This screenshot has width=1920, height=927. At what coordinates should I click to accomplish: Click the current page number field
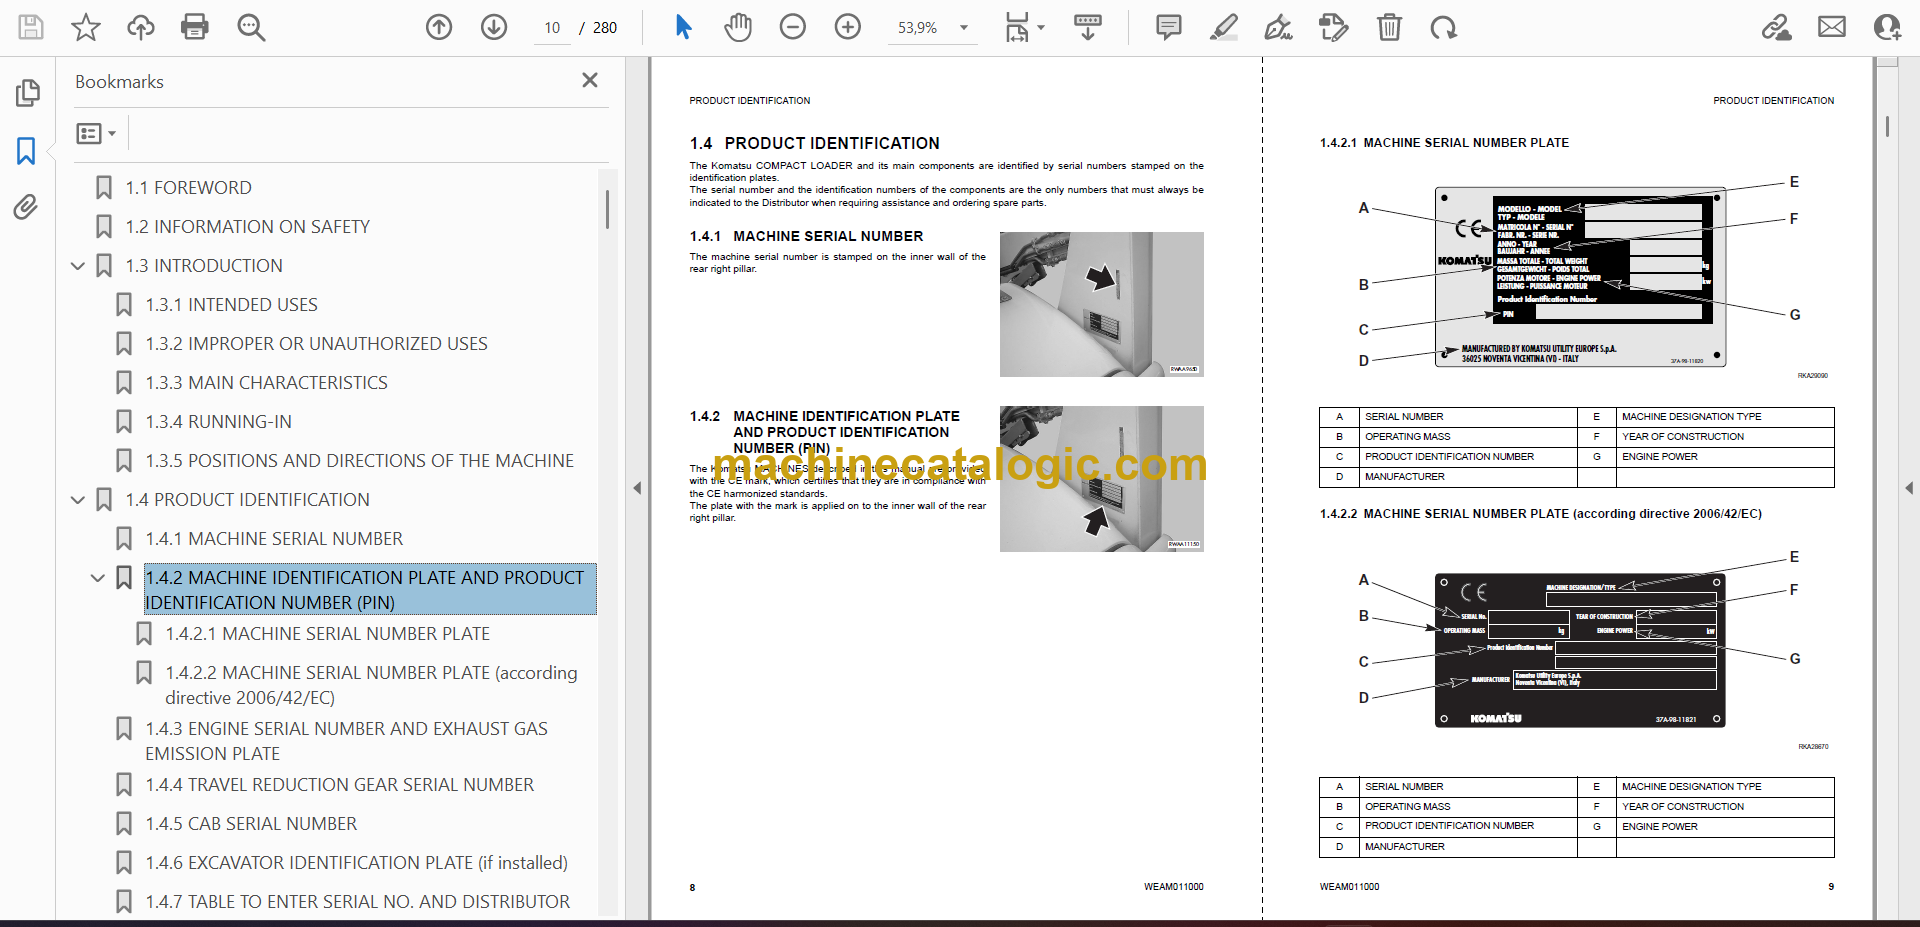(553, 28)
